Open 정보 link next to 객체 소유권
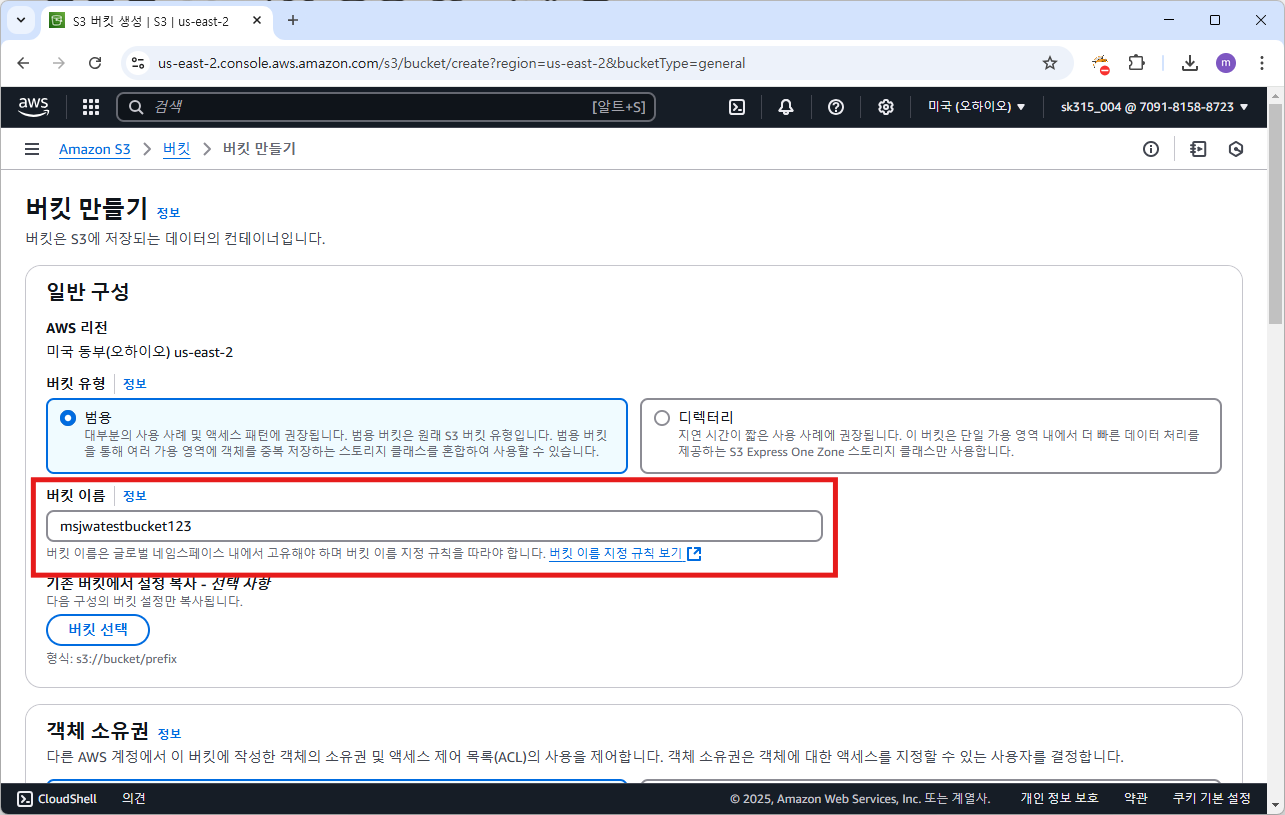Screen dimensions: 1285x815 point(169,733)
